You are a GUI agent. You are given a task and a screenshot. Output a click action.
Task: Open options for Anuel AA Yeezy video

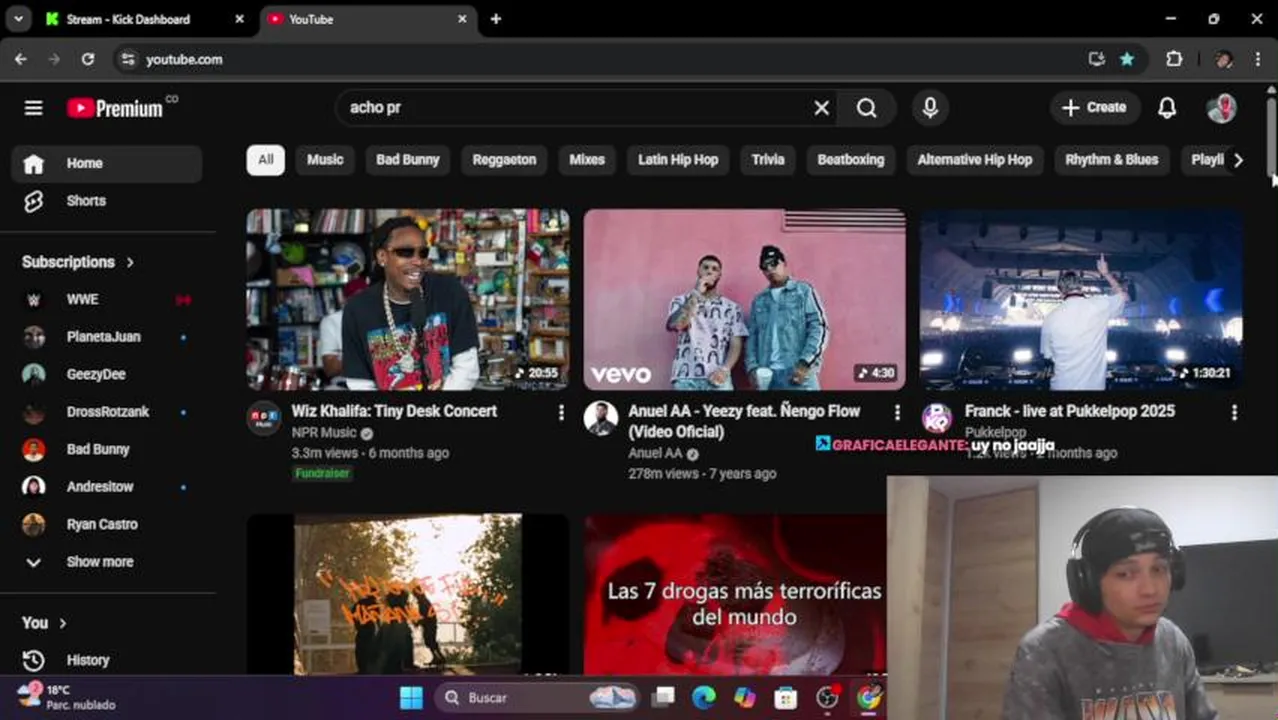[x=897, y=412]
